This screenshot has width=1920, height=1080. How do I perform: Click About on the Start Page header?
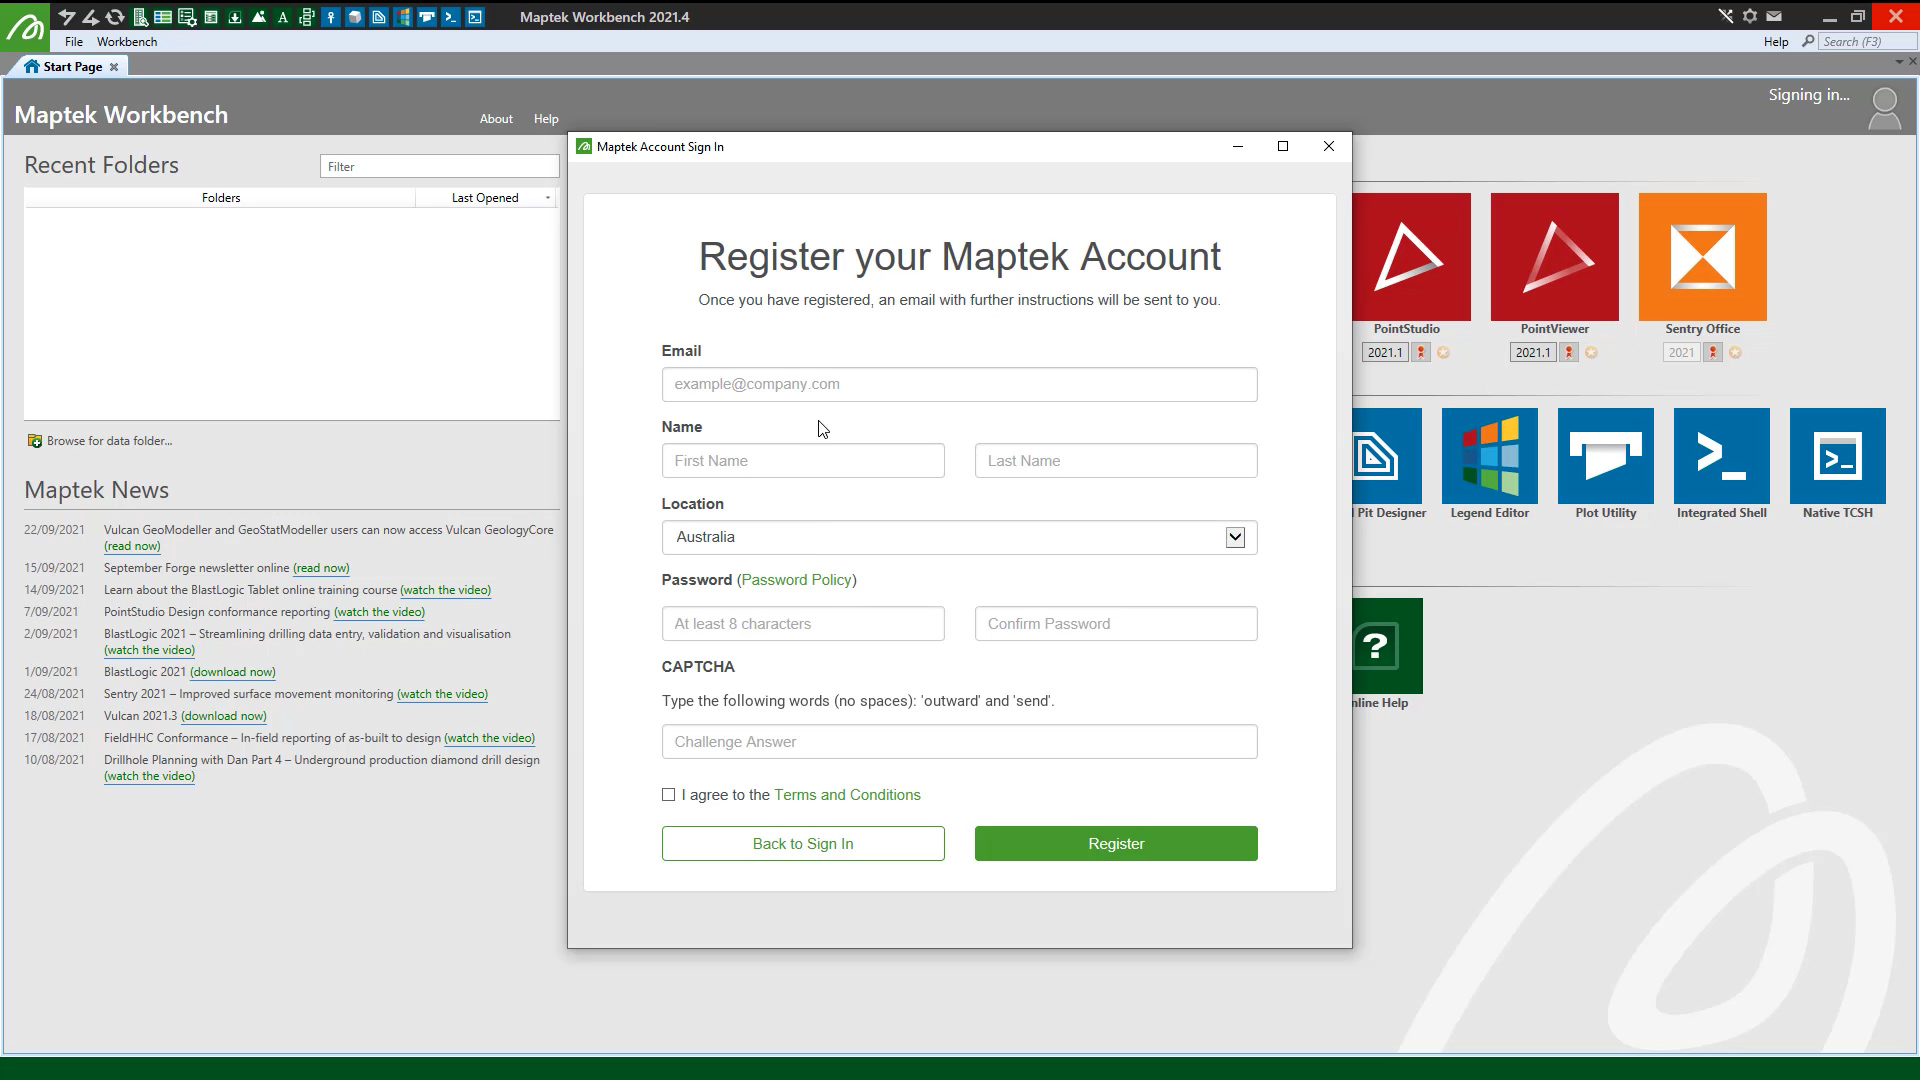[496, 119]
